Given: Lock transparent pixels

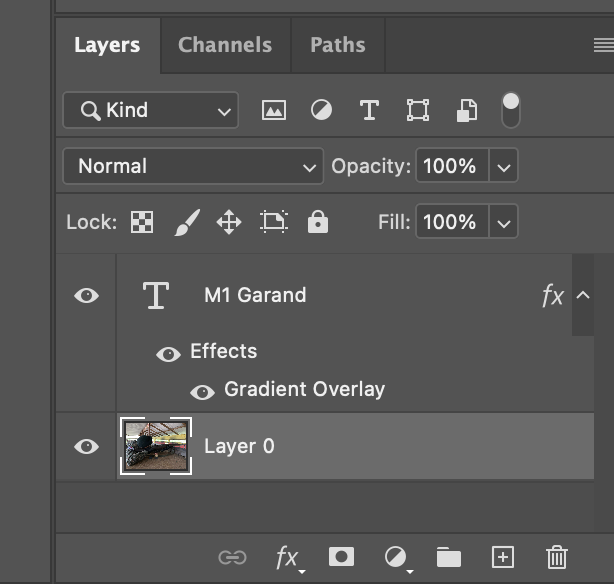Looking at the screenshot, I should click(142, 222).
